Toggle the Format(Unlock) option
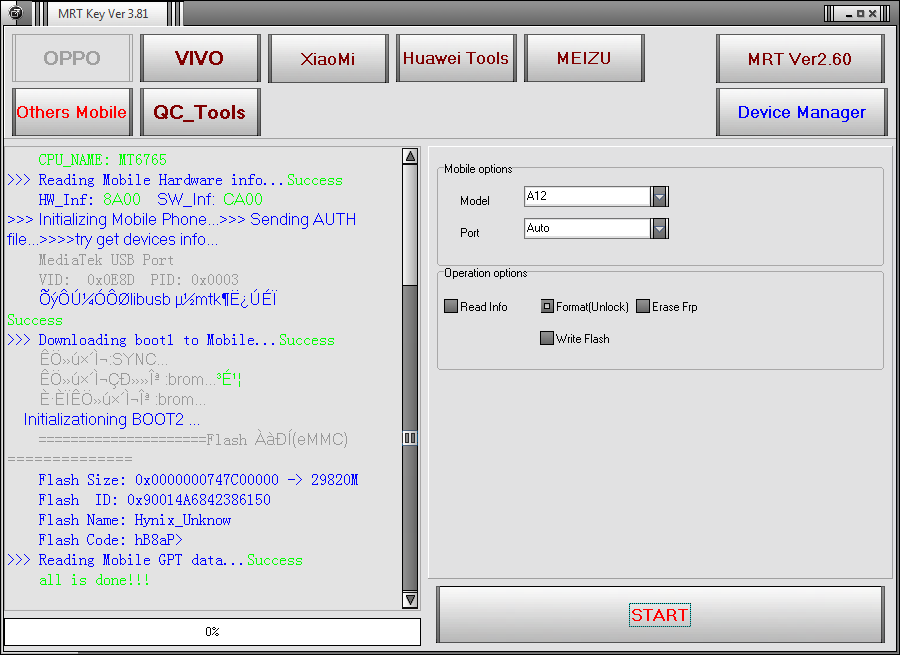This screenshot has height=655, width=900. 547,306
